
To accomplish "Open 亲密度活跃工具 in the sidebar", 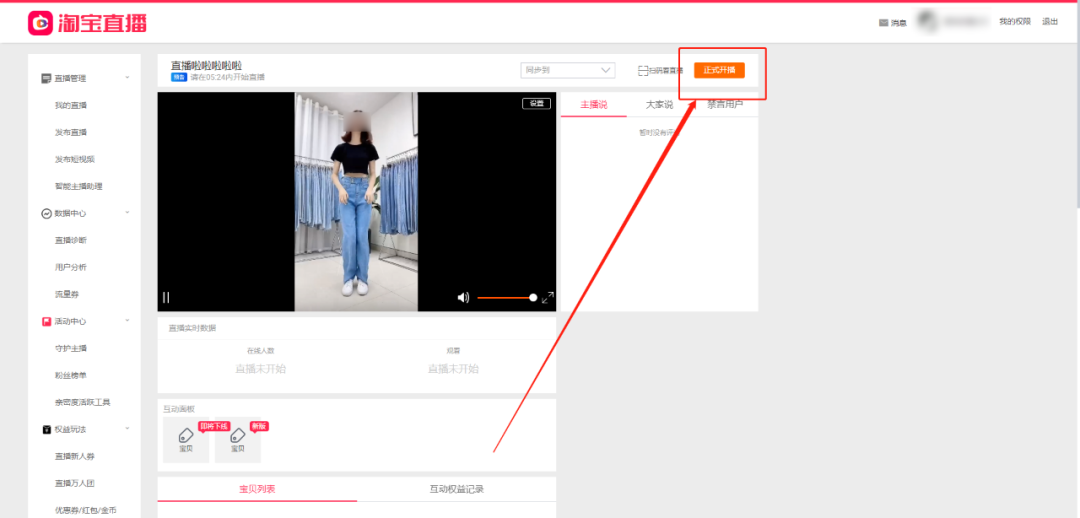I will click(x=83, y=402).
